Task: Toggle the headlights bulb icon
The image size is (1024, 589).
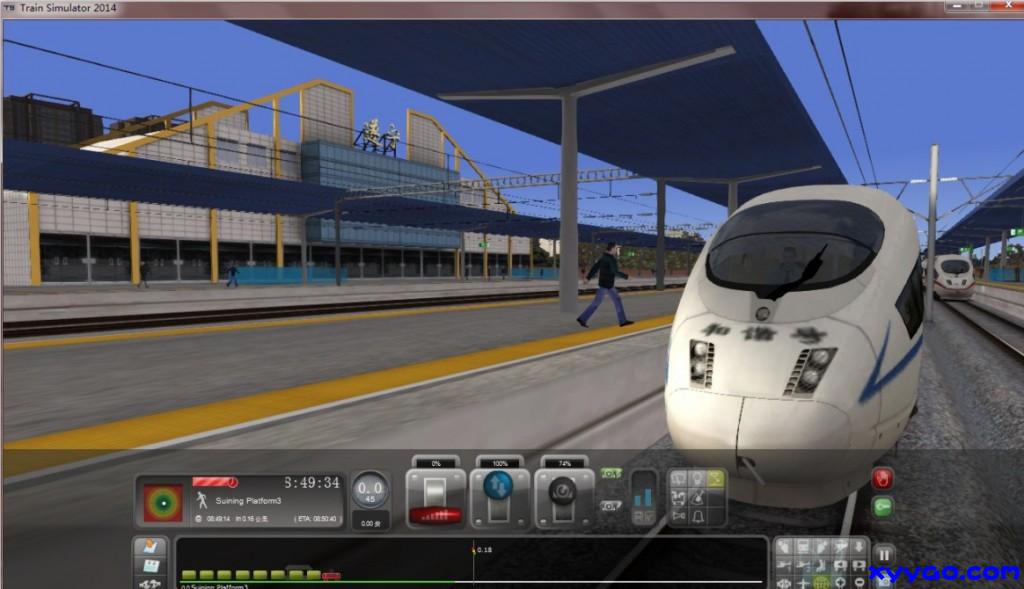Action: [x=697, y=480]
